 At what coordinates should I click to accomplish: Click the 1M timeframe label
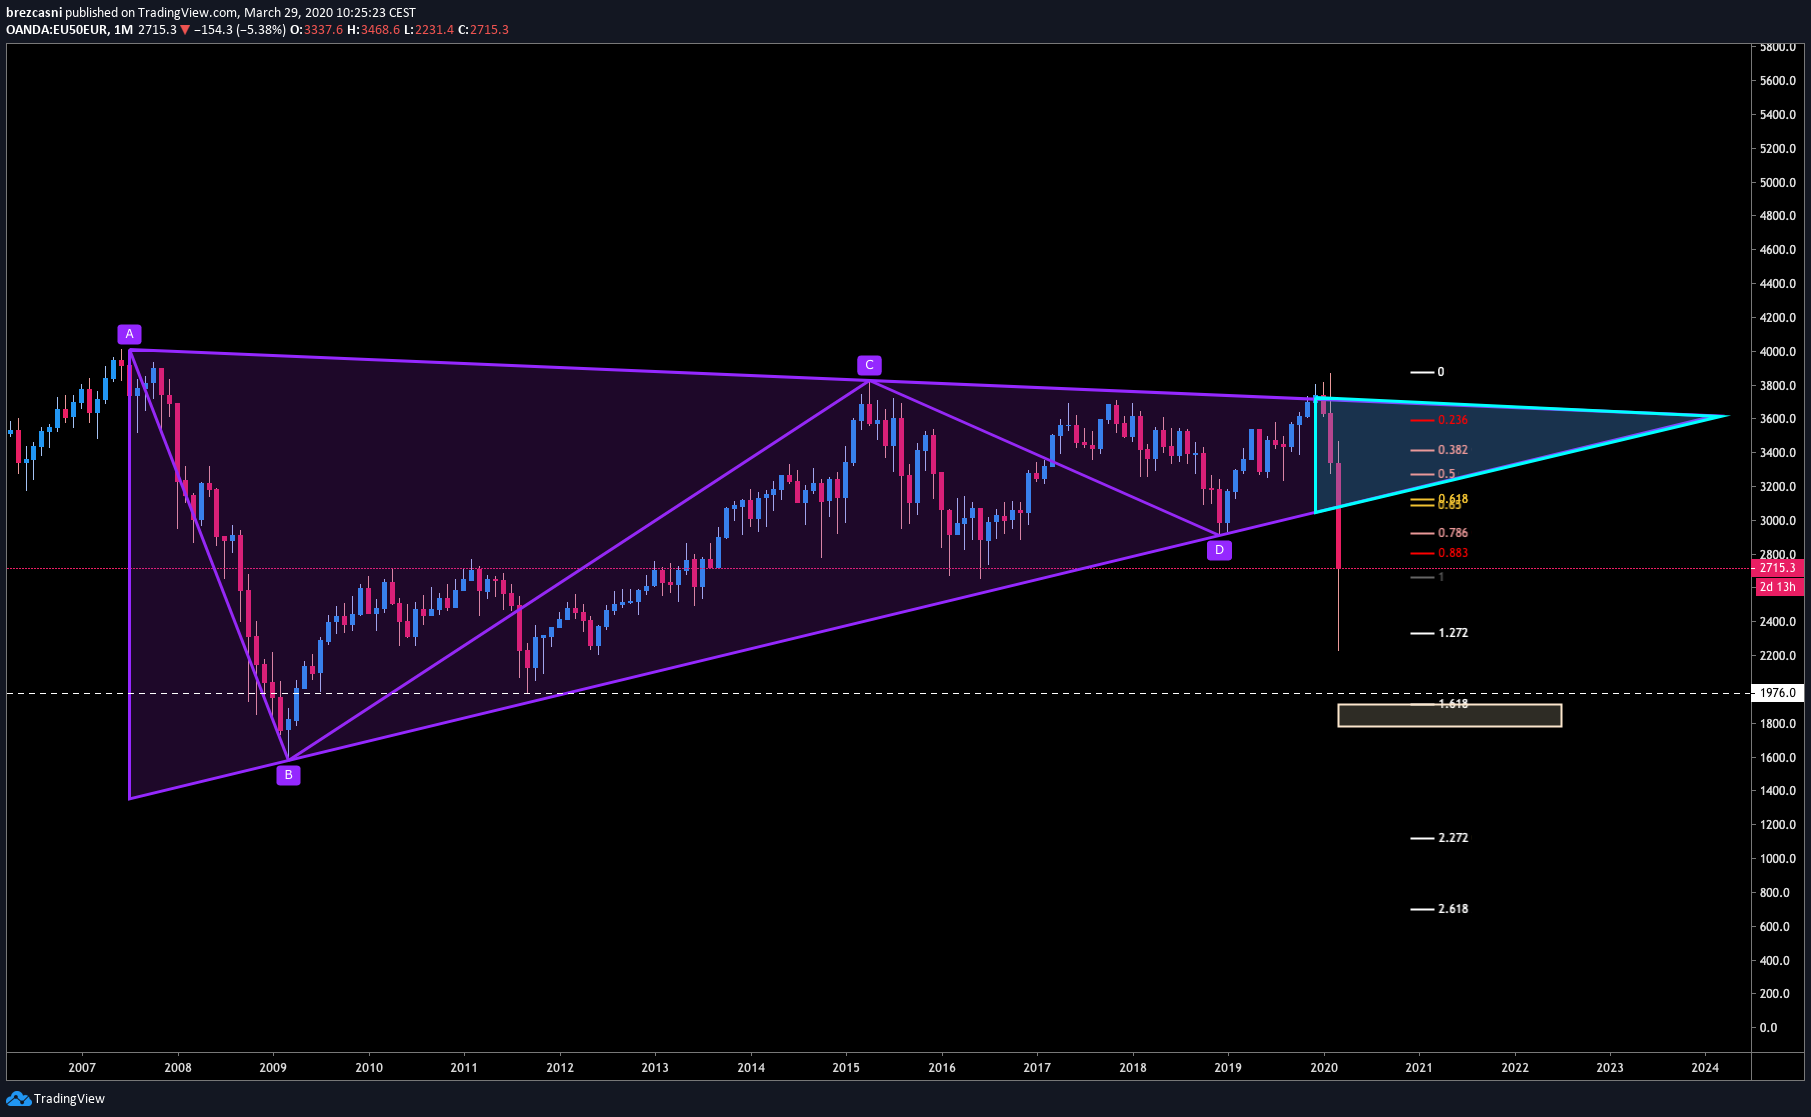point(123,30)
